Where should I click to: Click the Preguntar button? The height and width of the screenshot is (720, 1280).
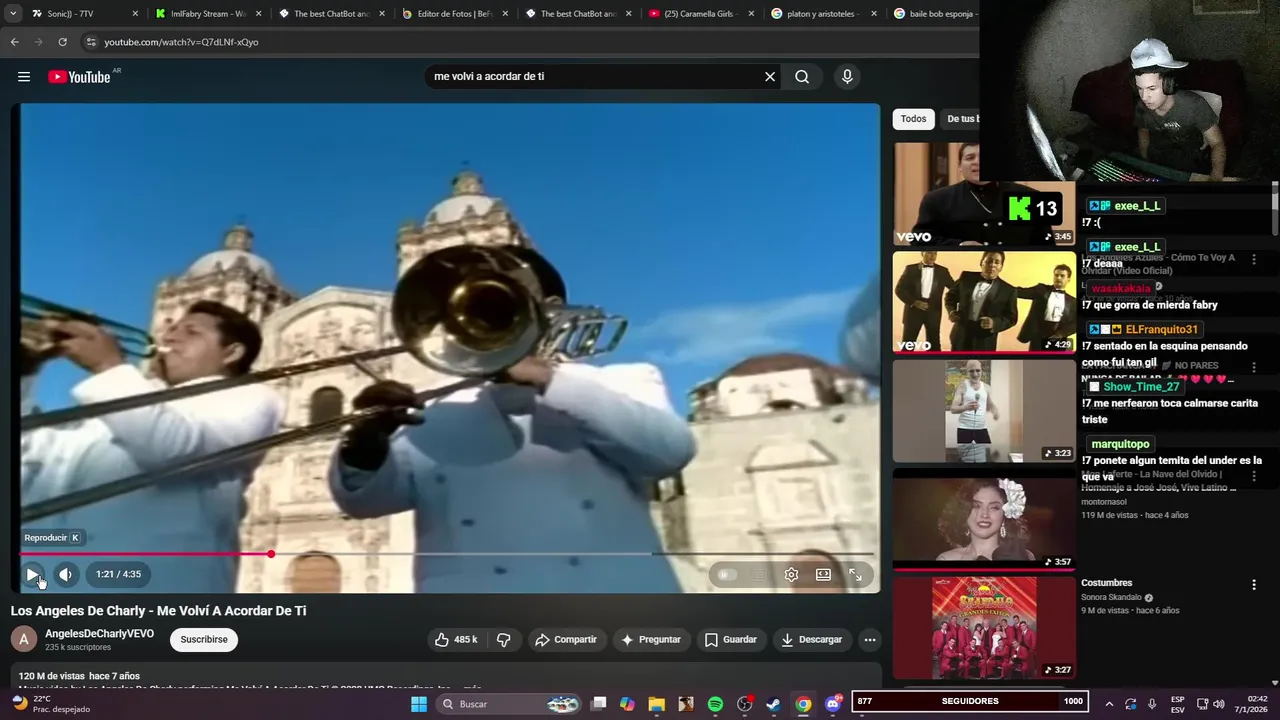650,640
